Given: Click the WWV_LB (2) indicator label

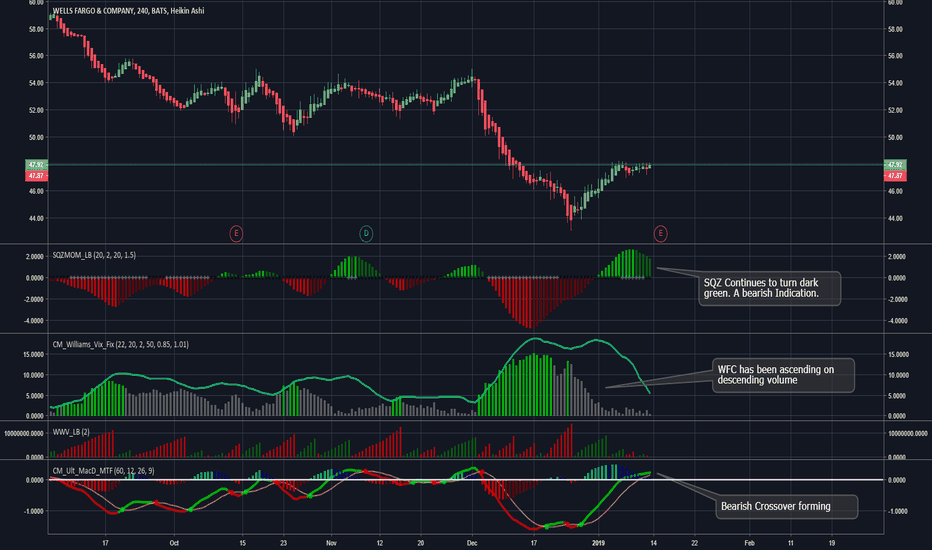Looking at the screenshot, I should [x=71, y=432].
